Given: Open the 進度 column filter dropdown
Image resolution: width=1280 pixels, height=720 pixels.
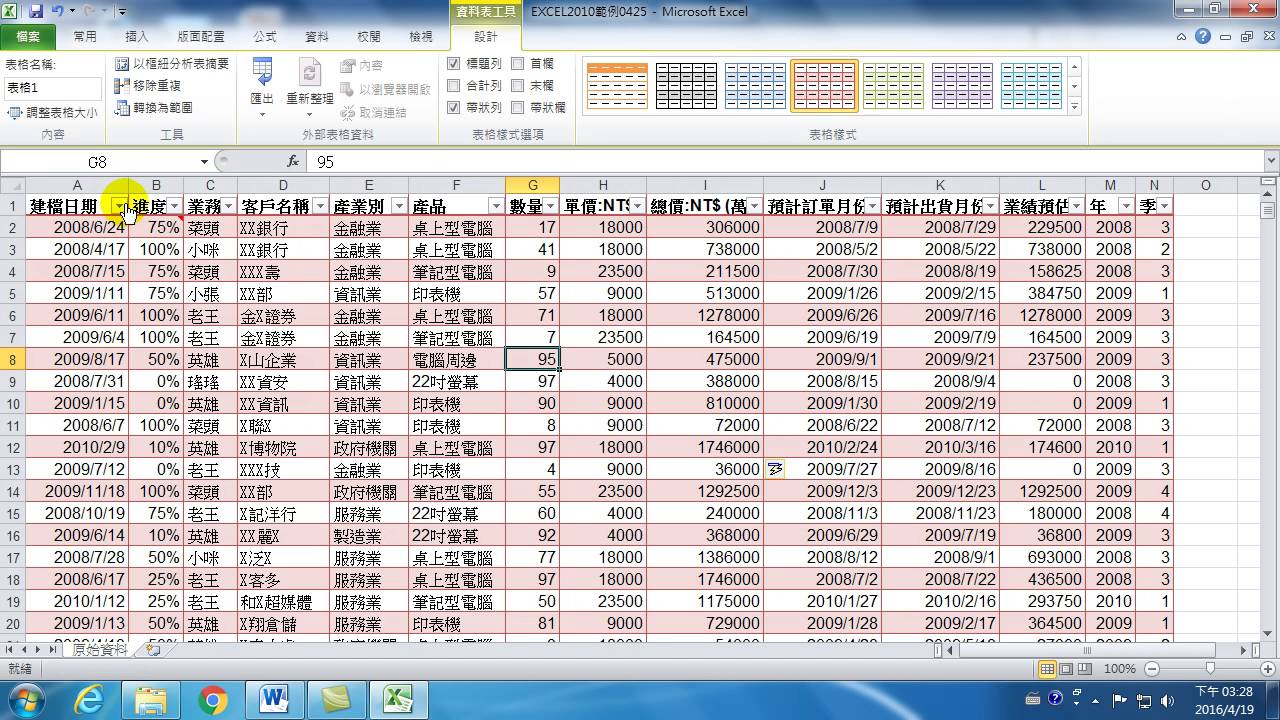Looking at the screenshot, I should click(174, 206).
